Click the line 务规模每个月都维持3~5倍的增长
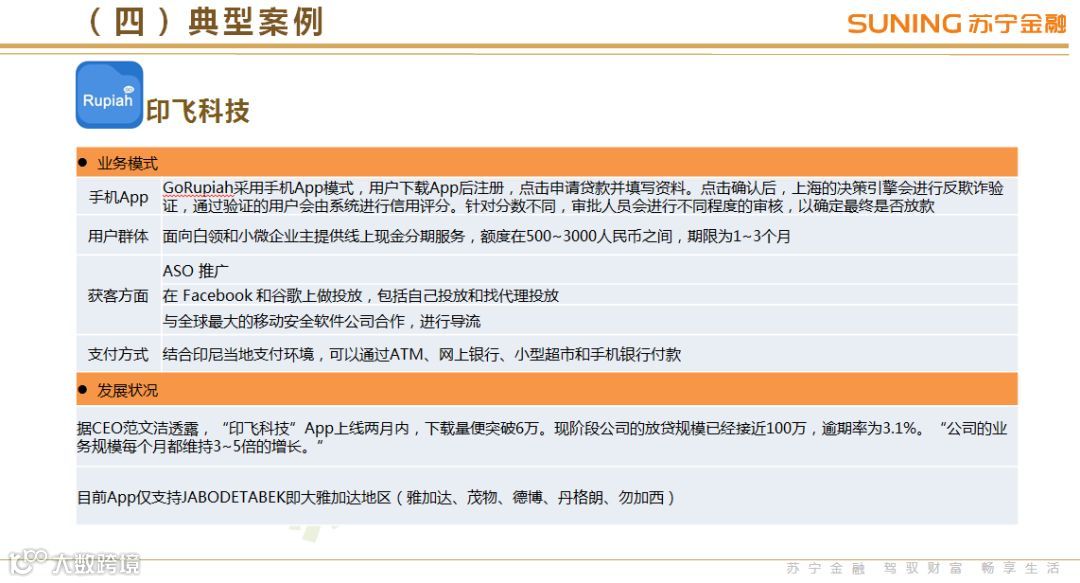The width and height of the screenshot is (1080, 583). pos(200,447)
